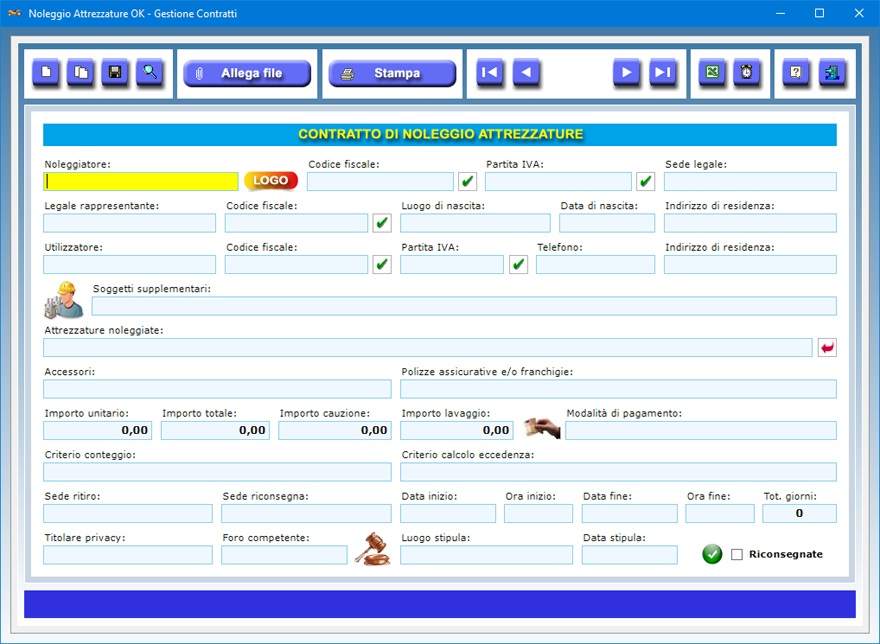Click the Ora fine field
This screenshot has width=880, height=644.
[720, 514]
